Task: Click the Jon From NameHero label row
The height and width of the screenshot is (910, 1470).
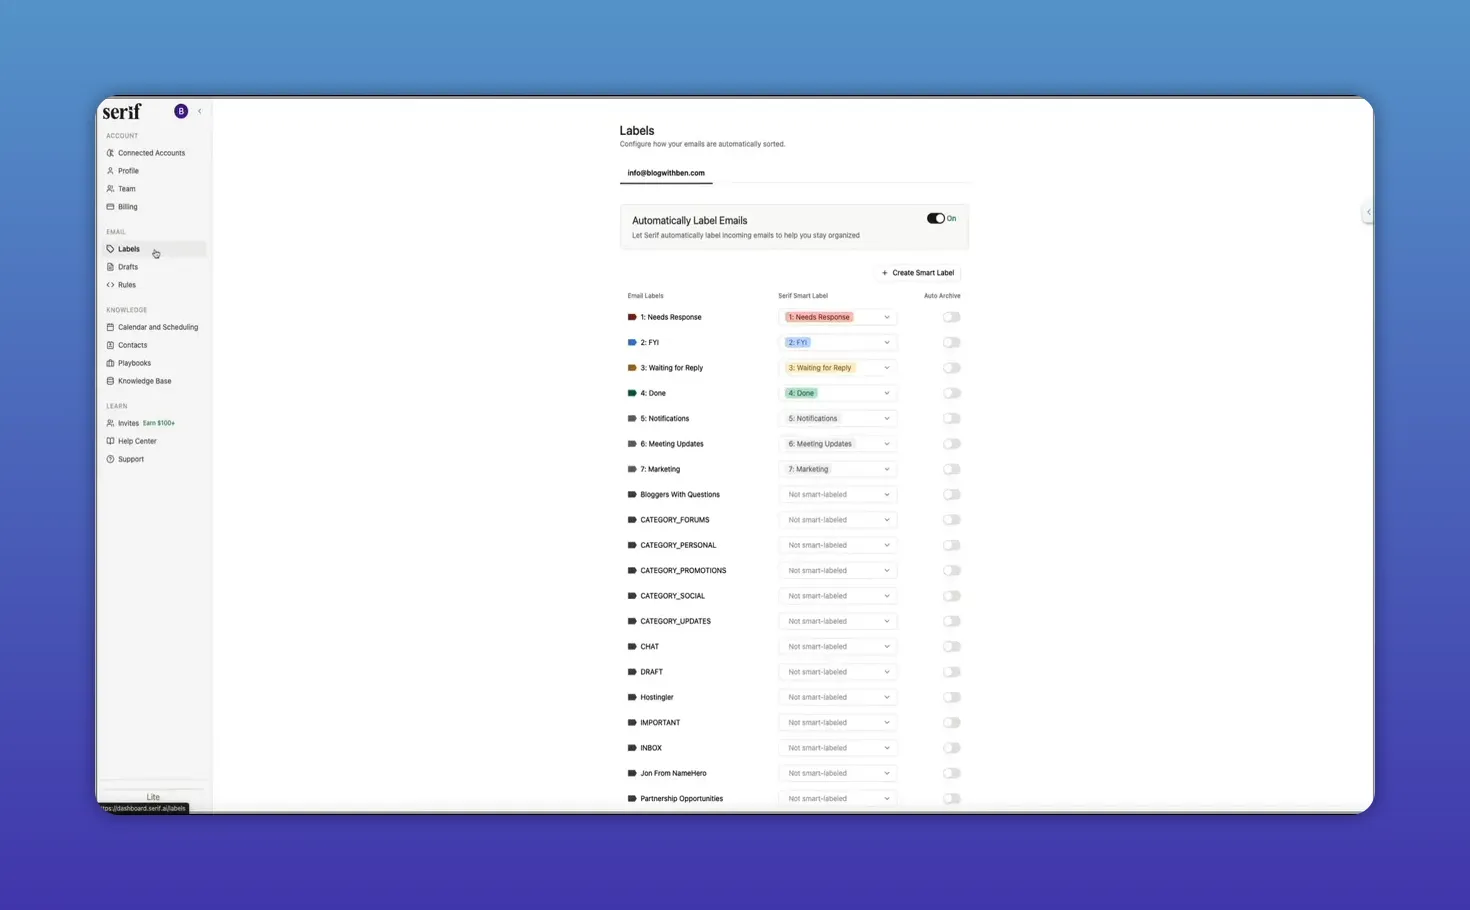Action: coord(794,773)
